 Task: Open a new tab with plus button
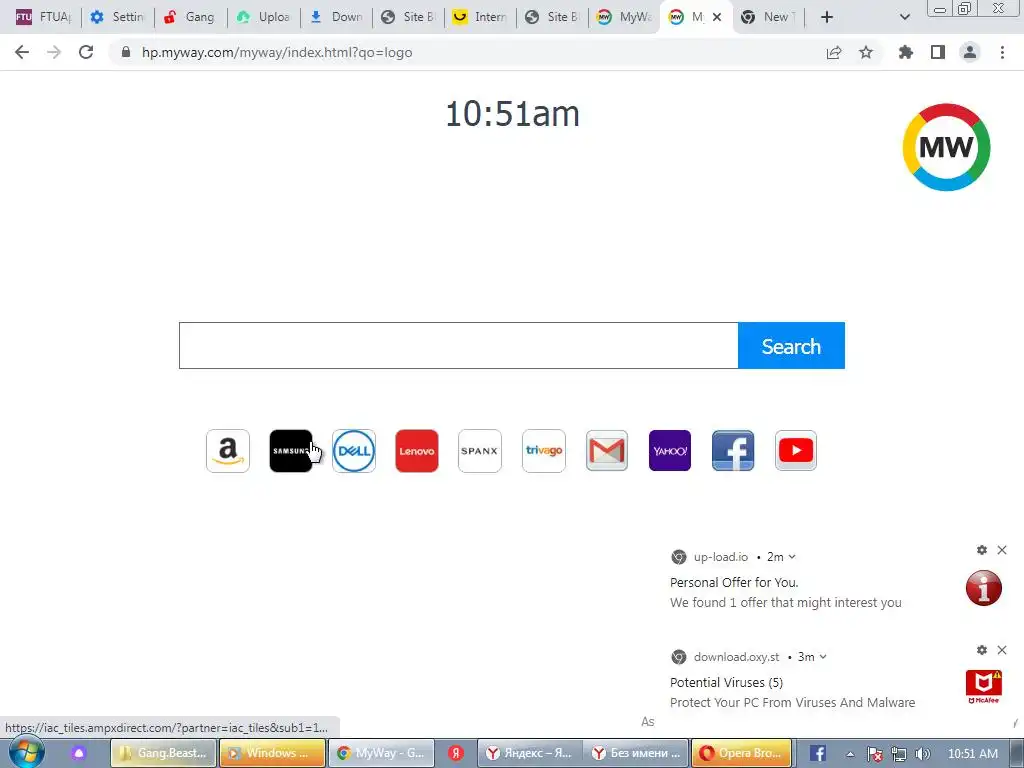click(x=827, y=17)
